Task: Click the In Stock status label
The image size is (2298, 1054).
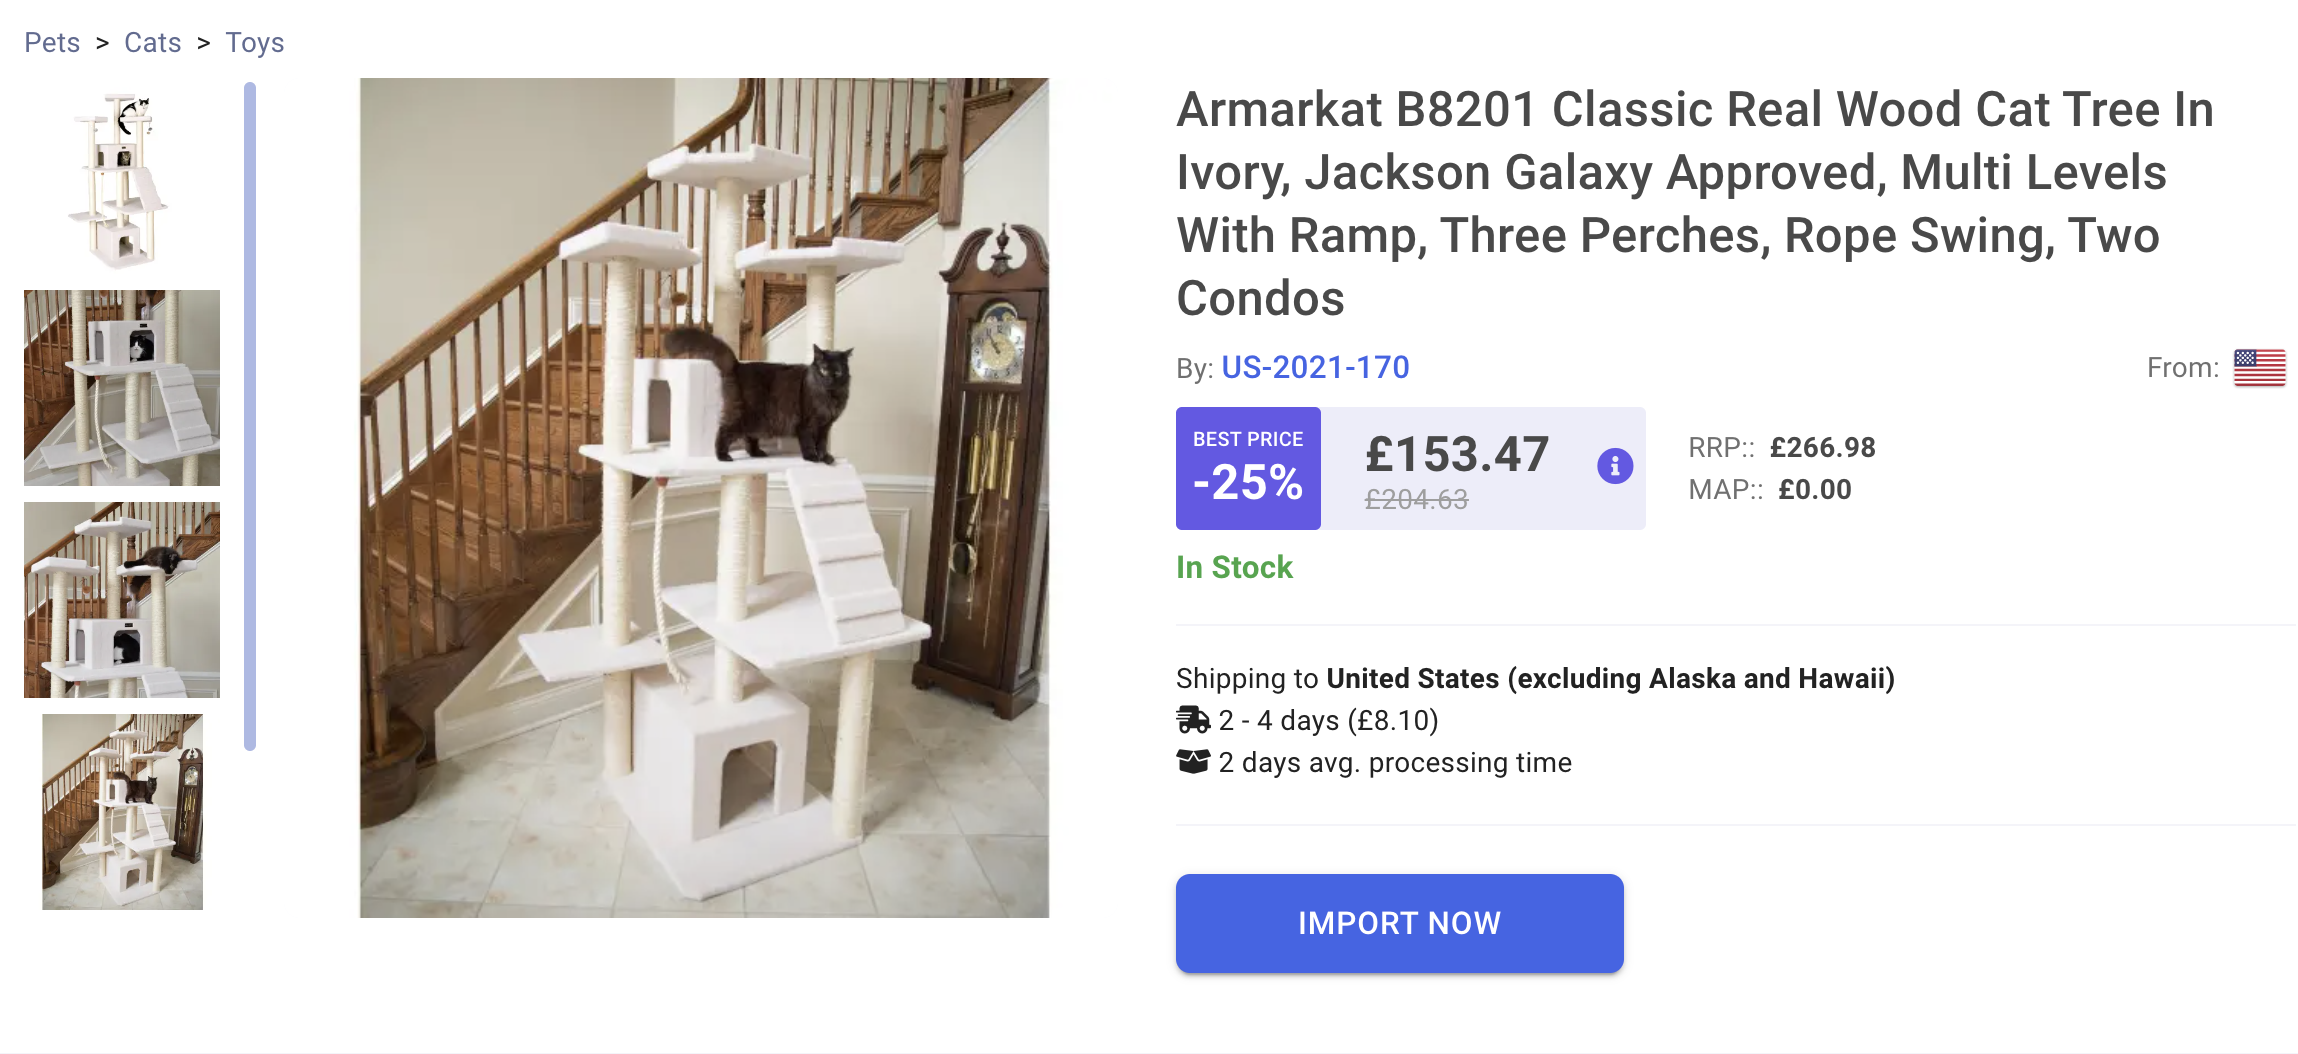Action: pos(1234,568)
